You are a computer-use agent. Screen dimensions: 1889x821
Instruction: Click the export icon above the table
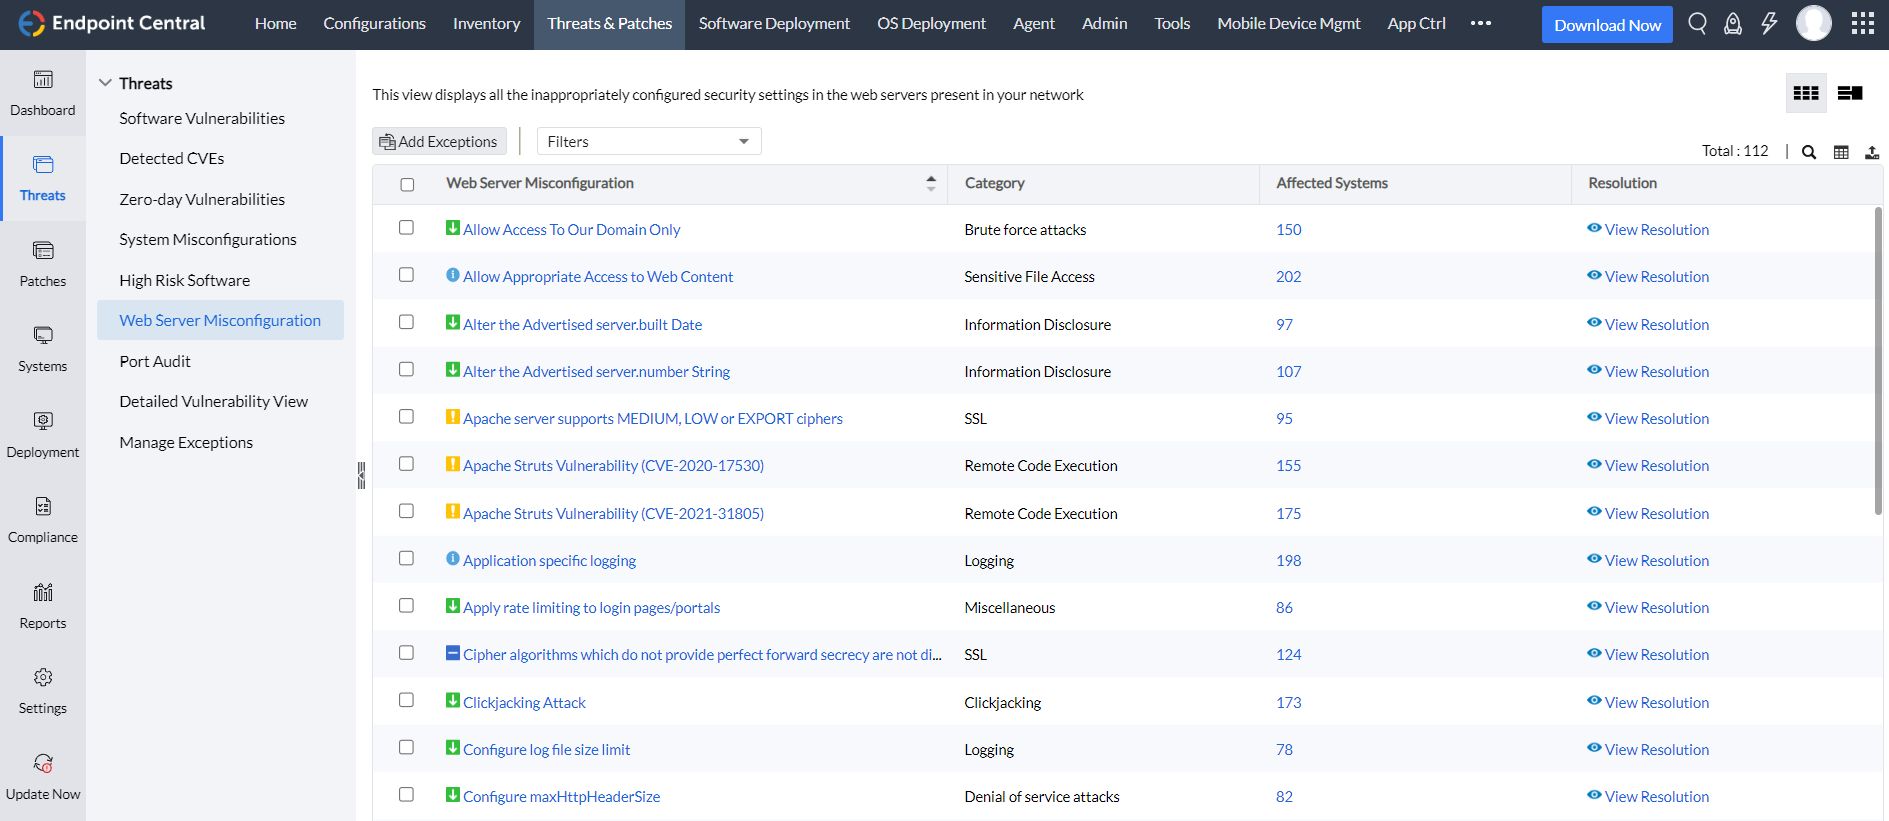pos(1871,152)
